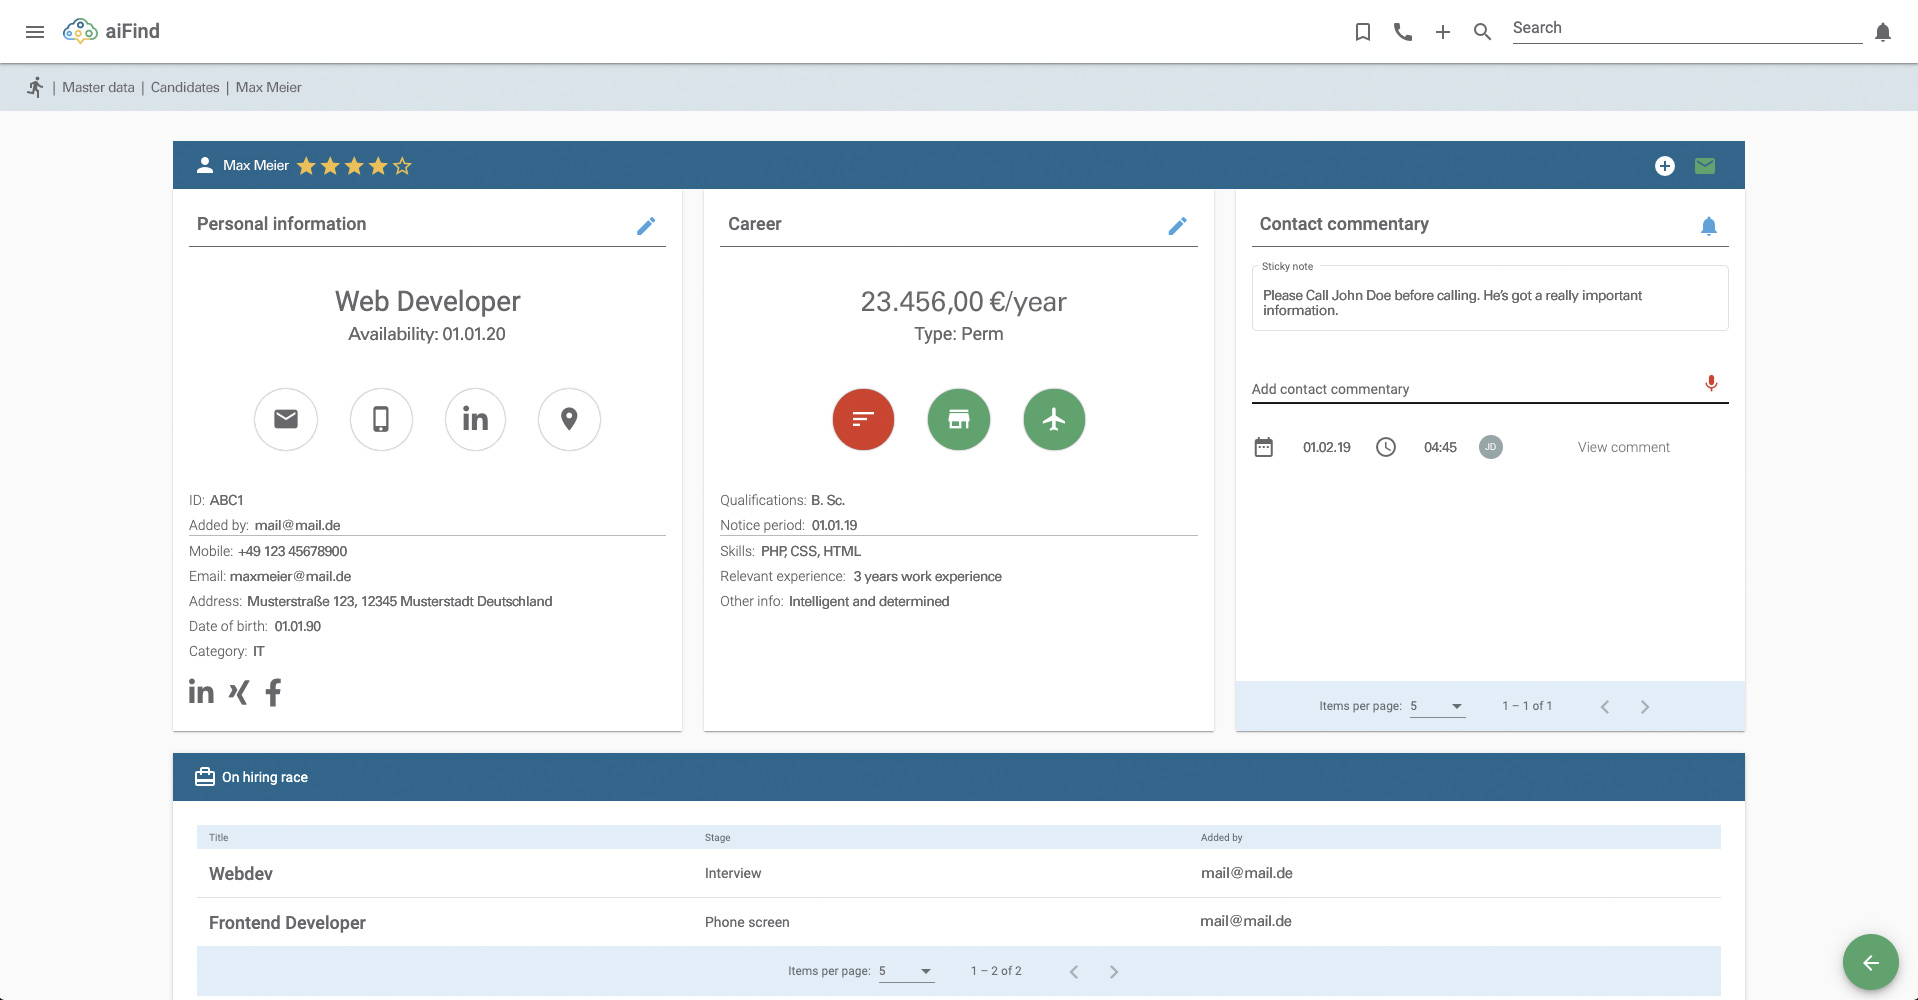Go to previous hiring race page

pos(1074,972)
